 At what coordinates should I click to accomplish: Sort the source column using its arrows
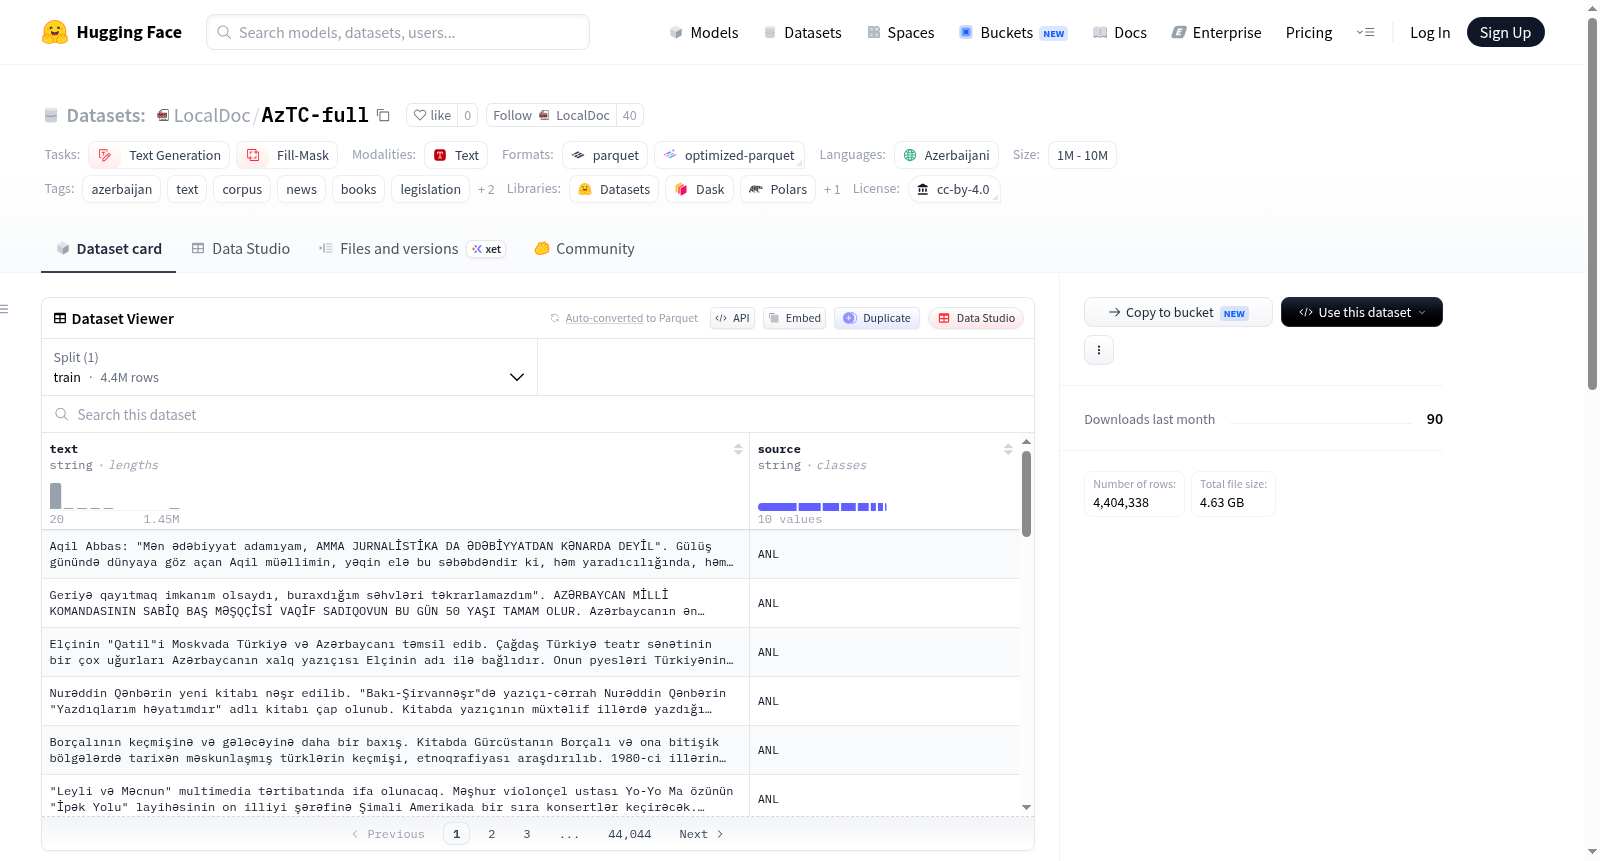[1008, 449]
